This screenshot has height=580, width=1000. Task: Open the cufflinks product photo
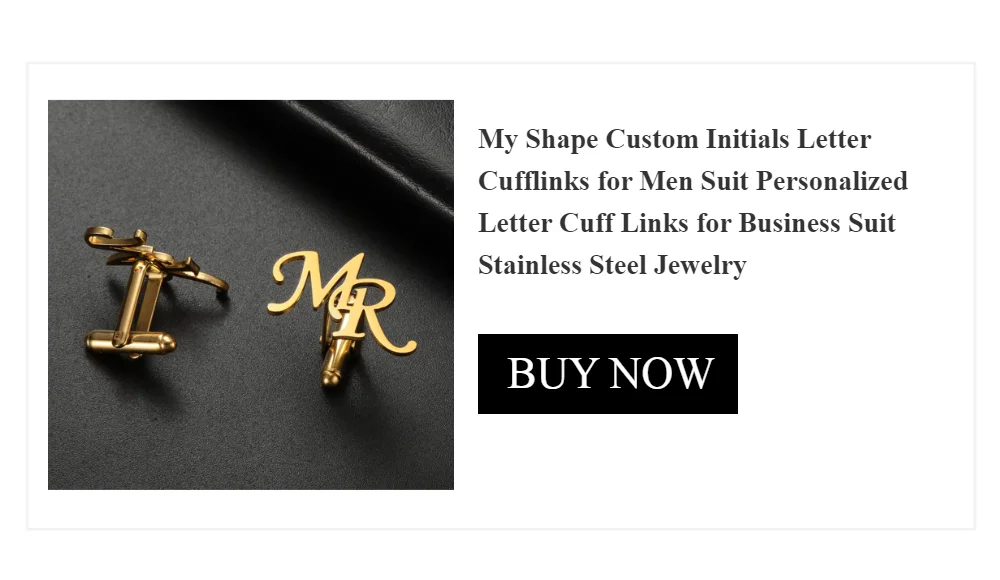pyautogui.click(x=251, y=295)
